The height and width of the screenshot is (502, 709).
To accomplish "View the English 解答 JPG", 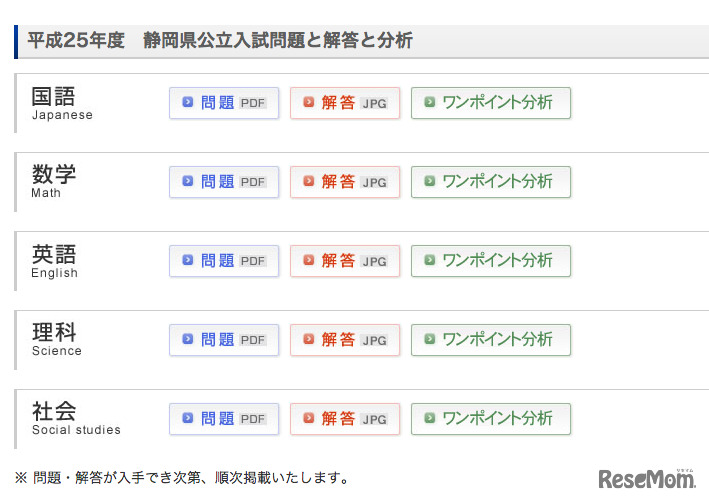I will point(345,261).
